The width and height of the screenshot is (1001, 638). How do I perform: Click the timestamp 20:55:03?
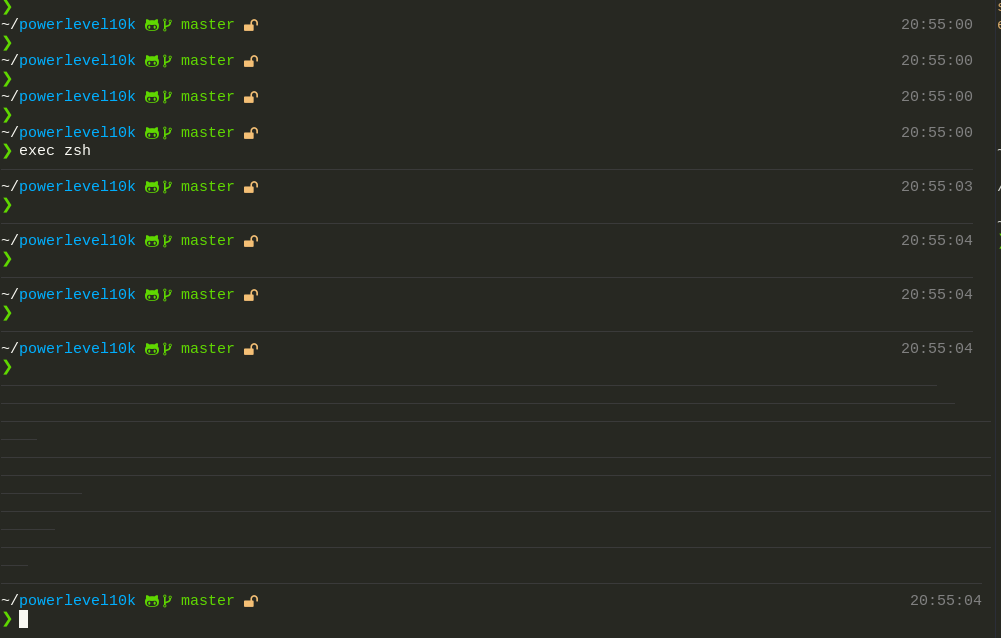(937, 186)
